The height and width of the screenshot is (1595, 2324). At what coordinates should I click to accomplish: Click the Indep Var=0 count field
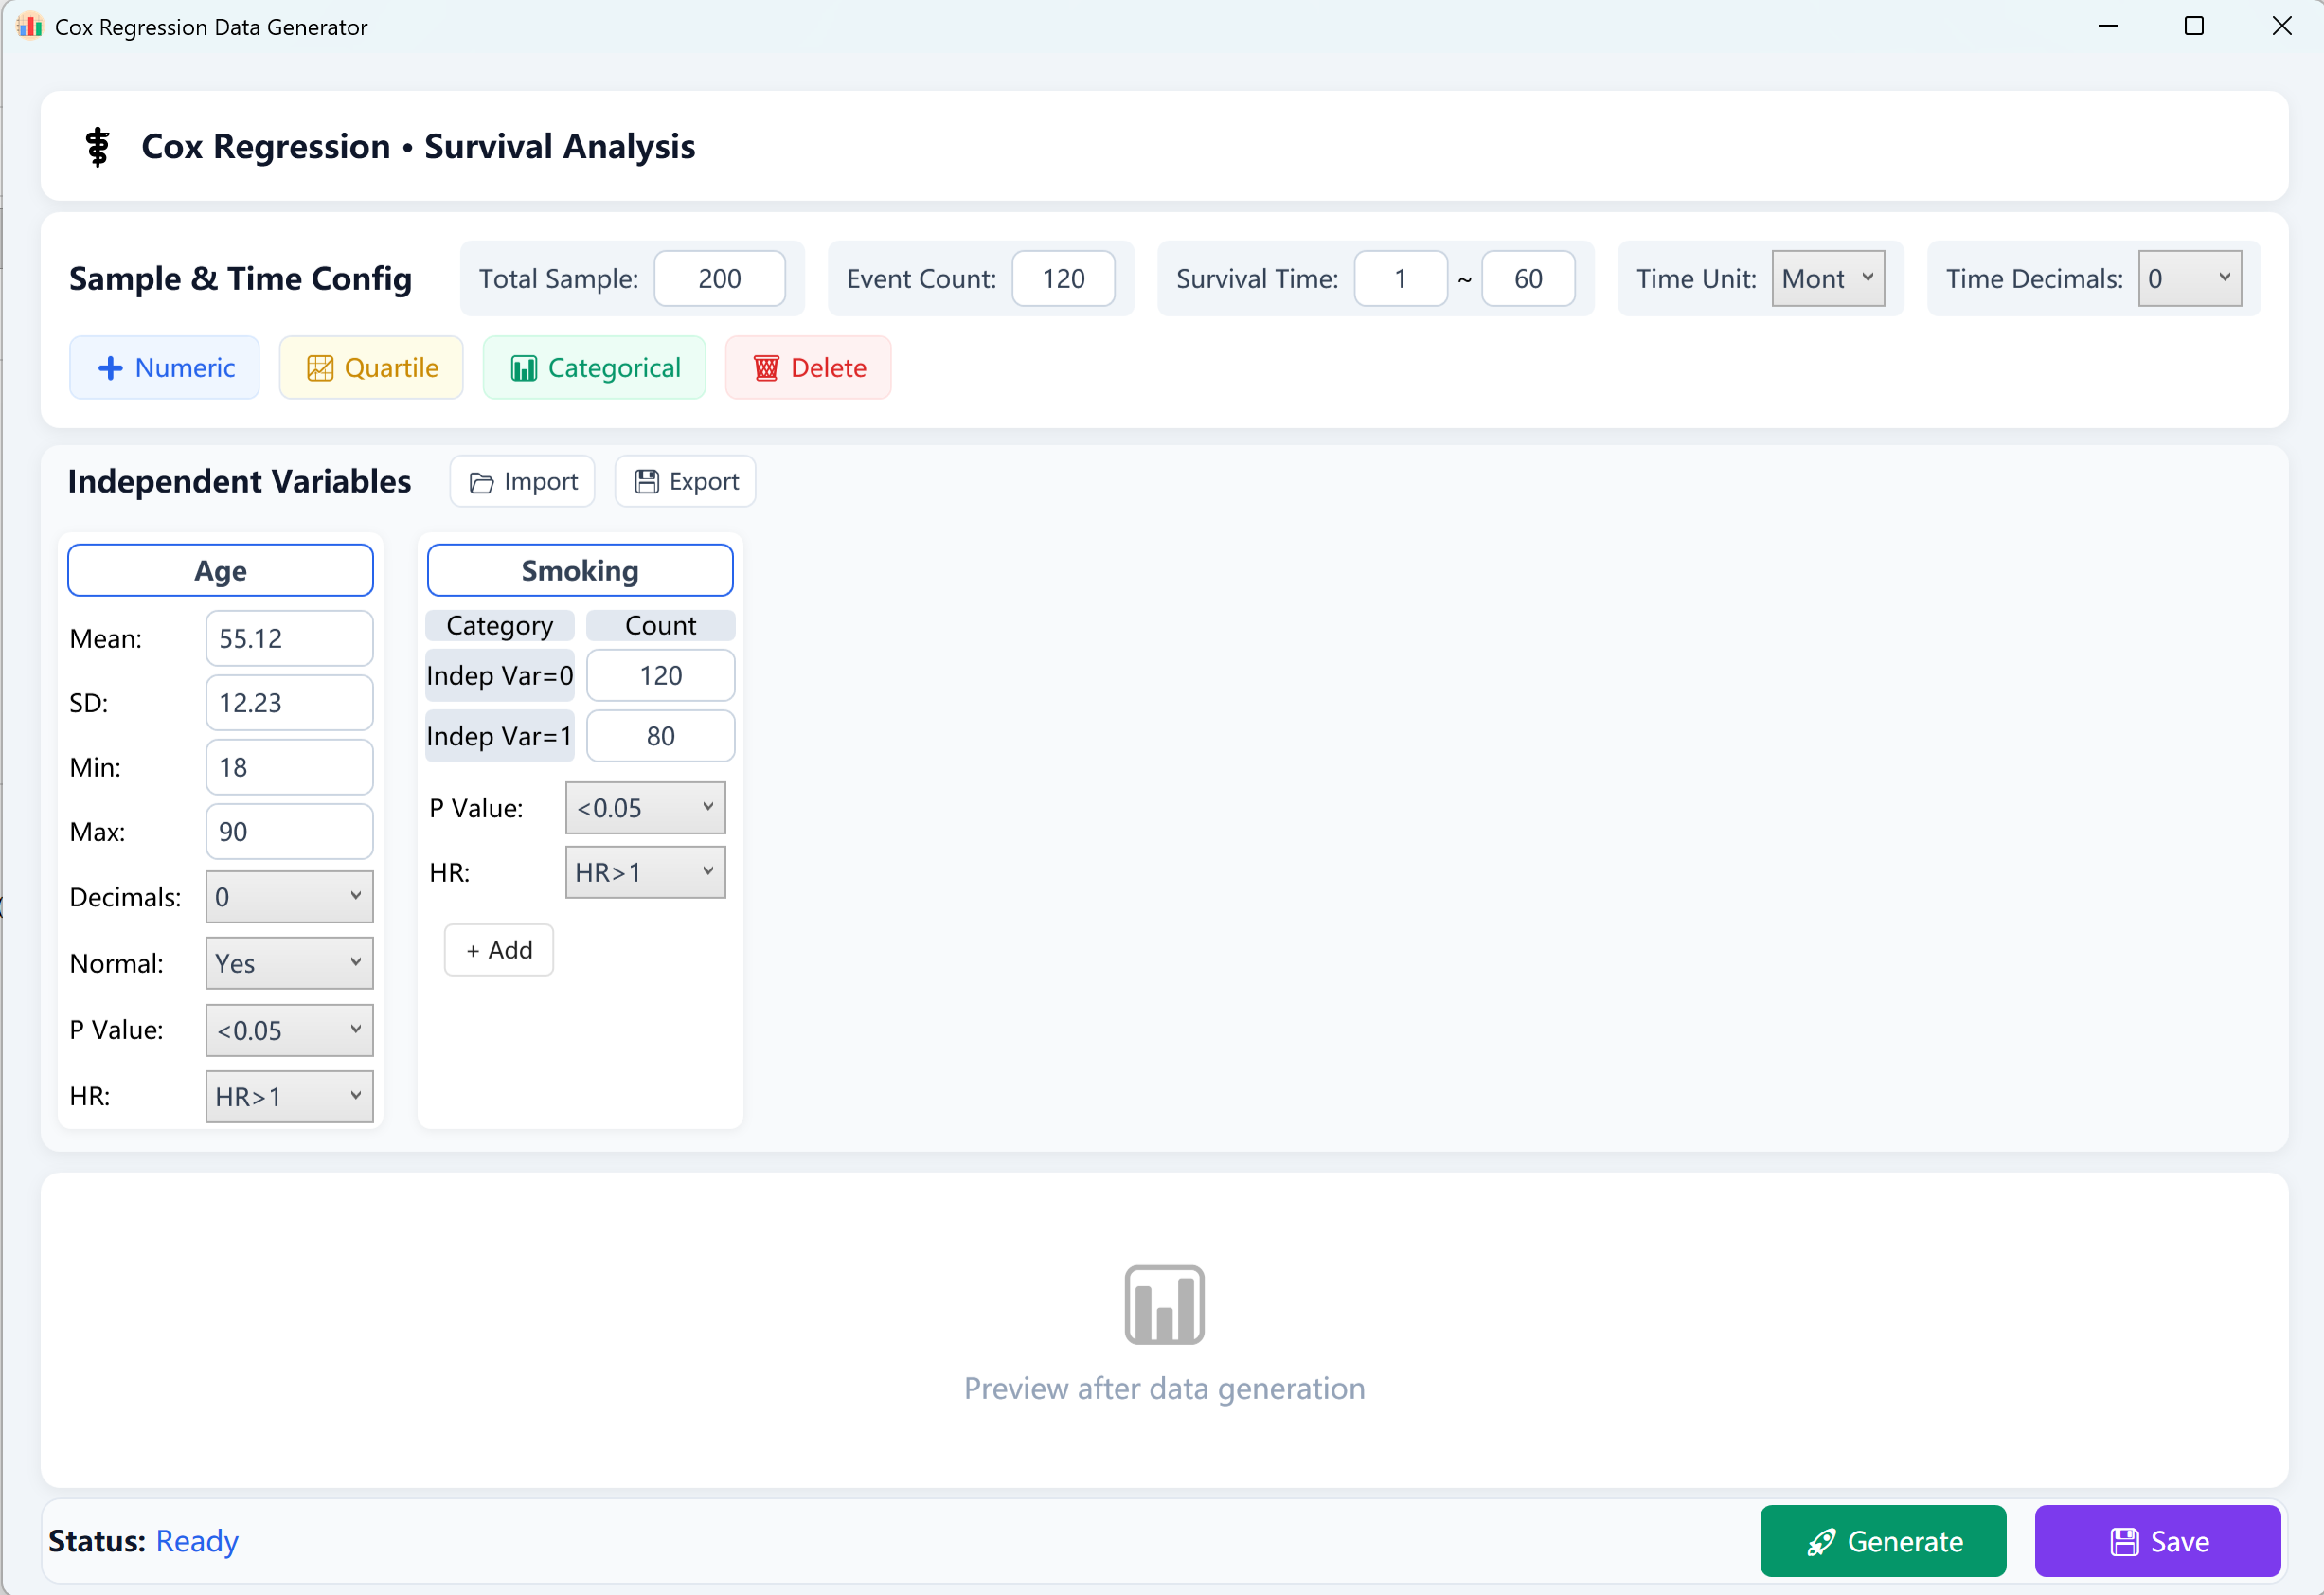[x=660, y=675]
